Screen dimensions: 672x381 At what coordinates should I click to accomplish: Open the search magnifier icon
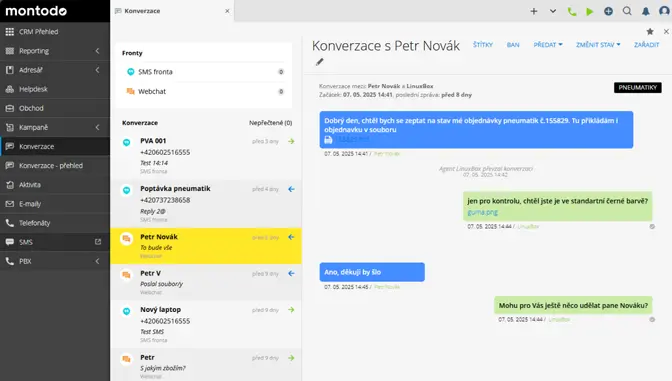coord(627,11)
